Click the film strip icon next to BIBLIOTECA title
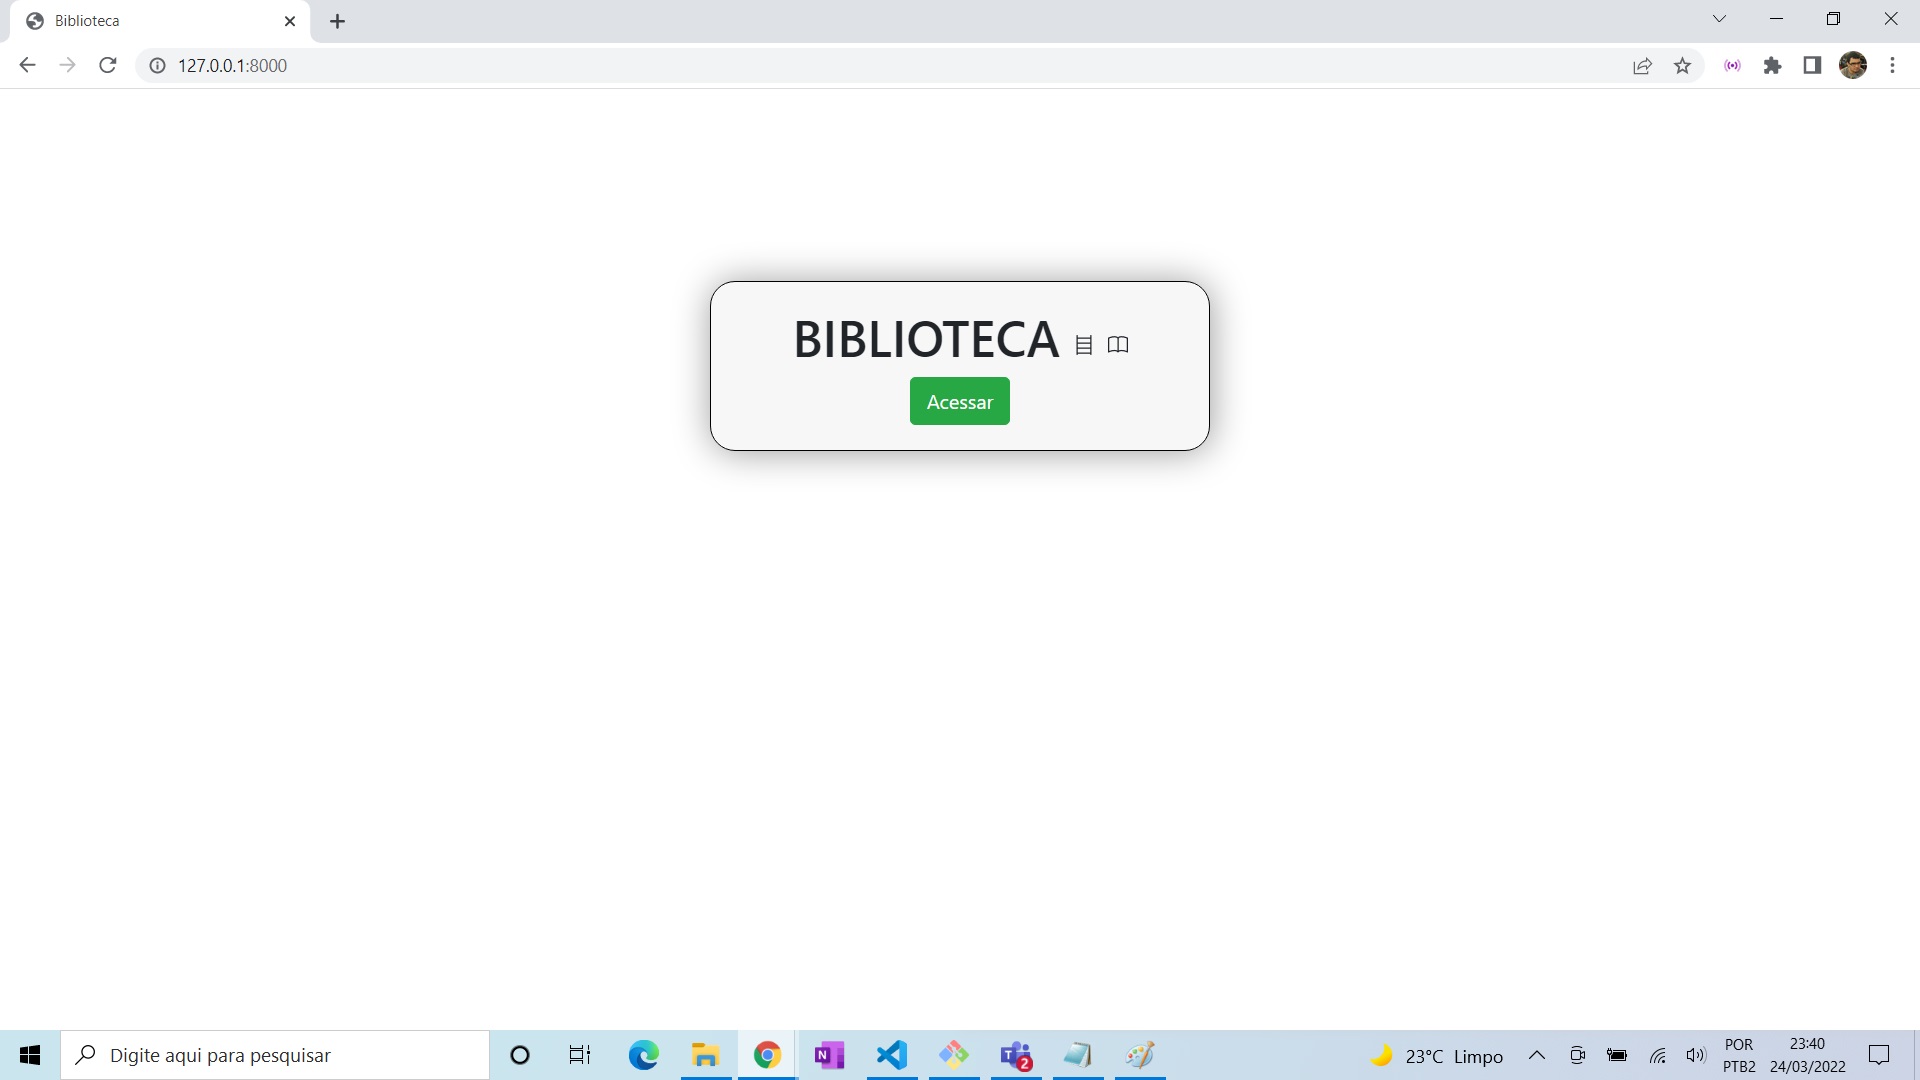 (x=1083, y=344)
